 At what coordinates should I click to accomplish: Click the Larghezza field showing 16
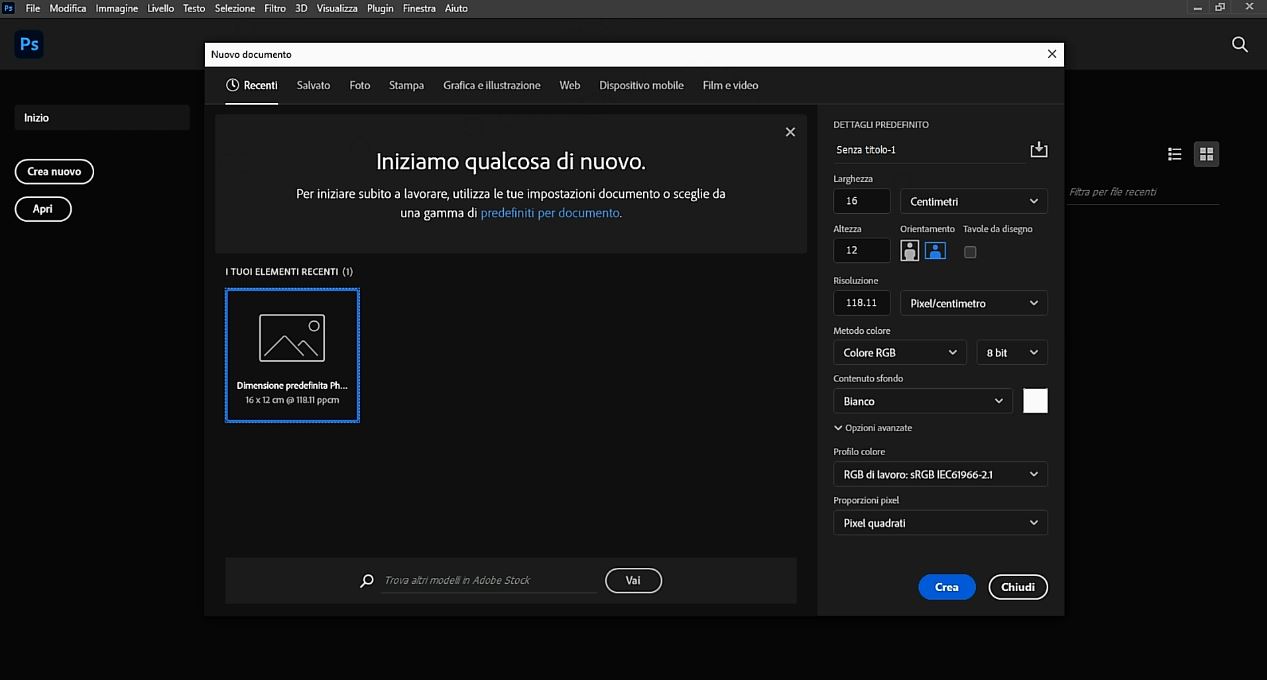[x=861, y=201]
